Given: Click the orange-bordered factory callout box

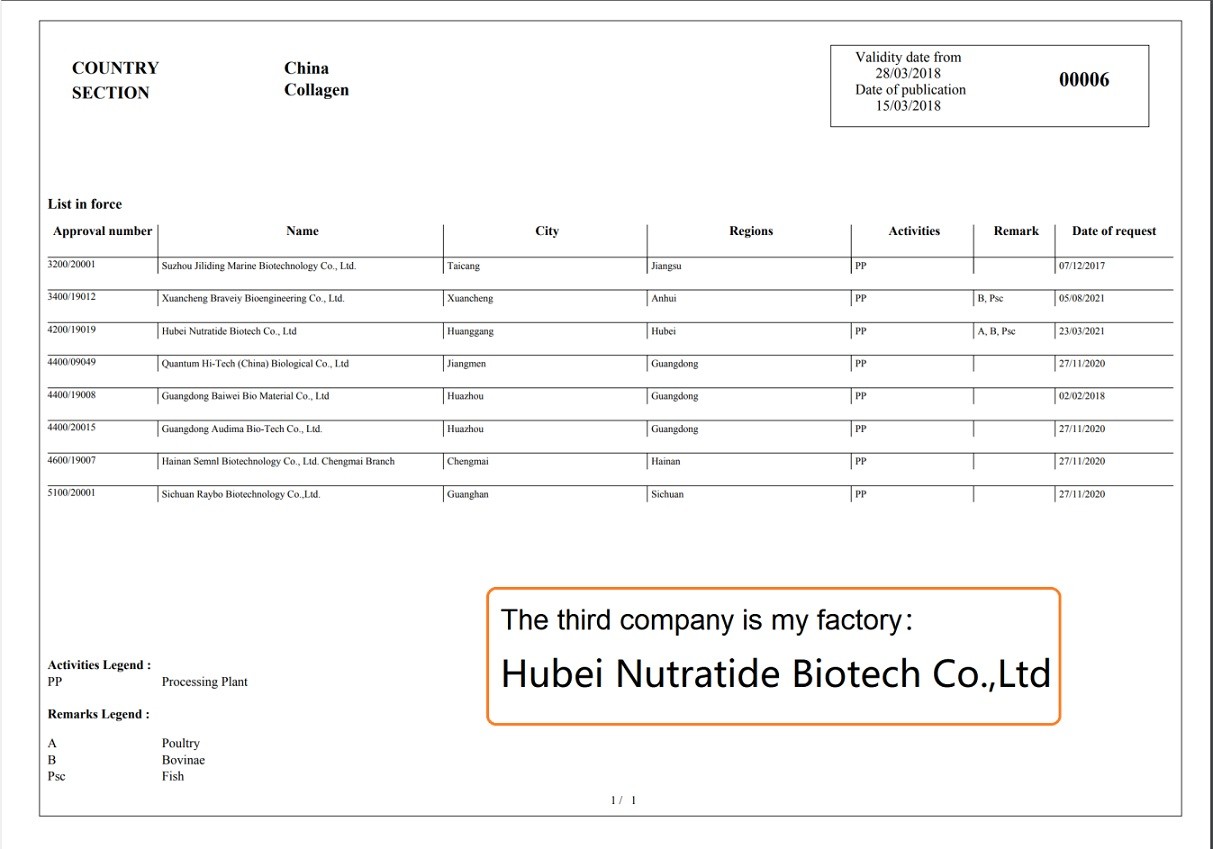Looking at the screenshot, I should 773,656.
